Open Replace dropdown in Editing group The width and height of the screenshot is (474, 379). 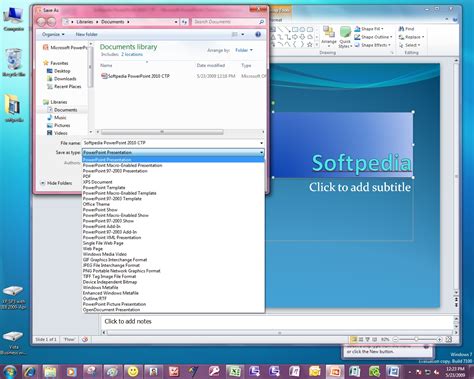coord(412,37)
